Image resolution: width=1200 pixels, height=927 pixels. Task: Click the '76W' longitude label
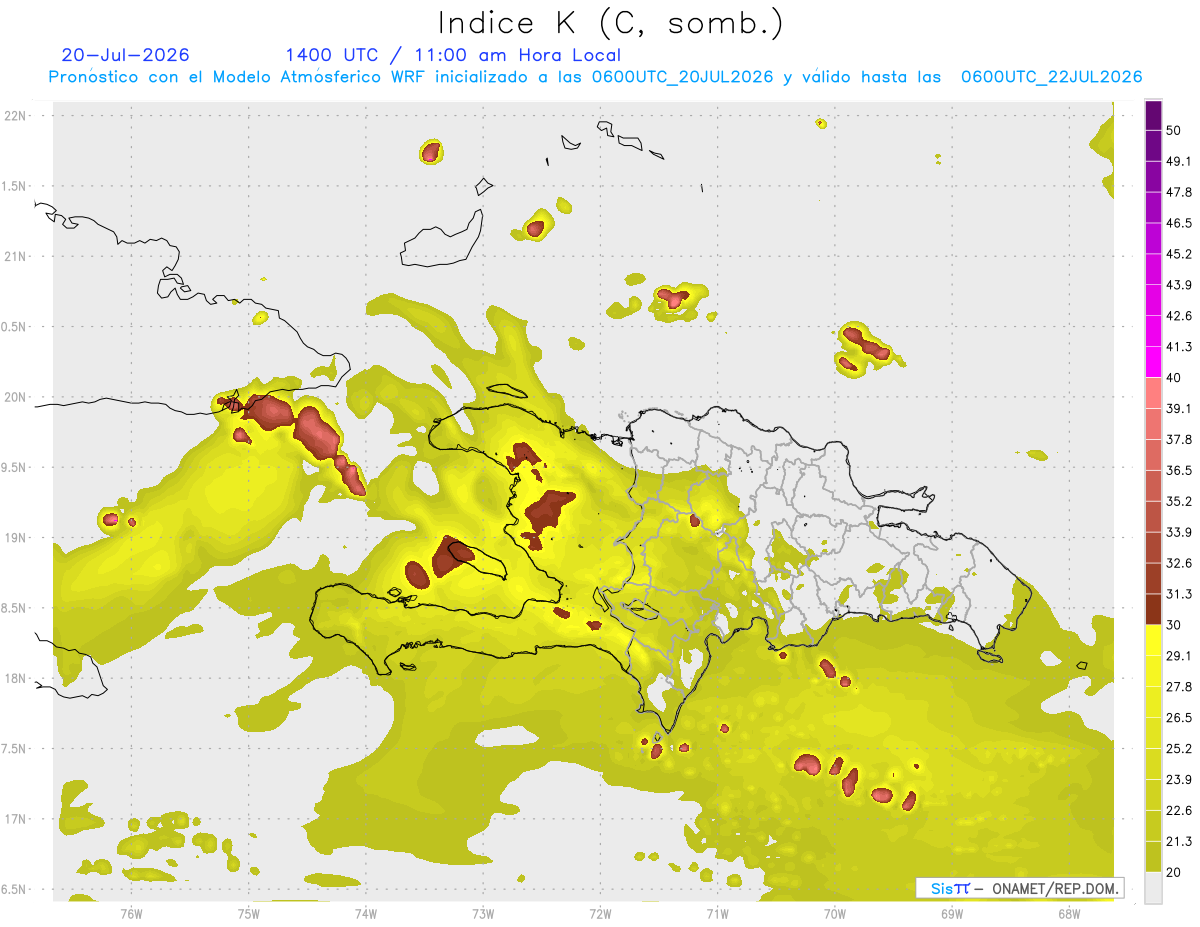(x=131, y=913)
